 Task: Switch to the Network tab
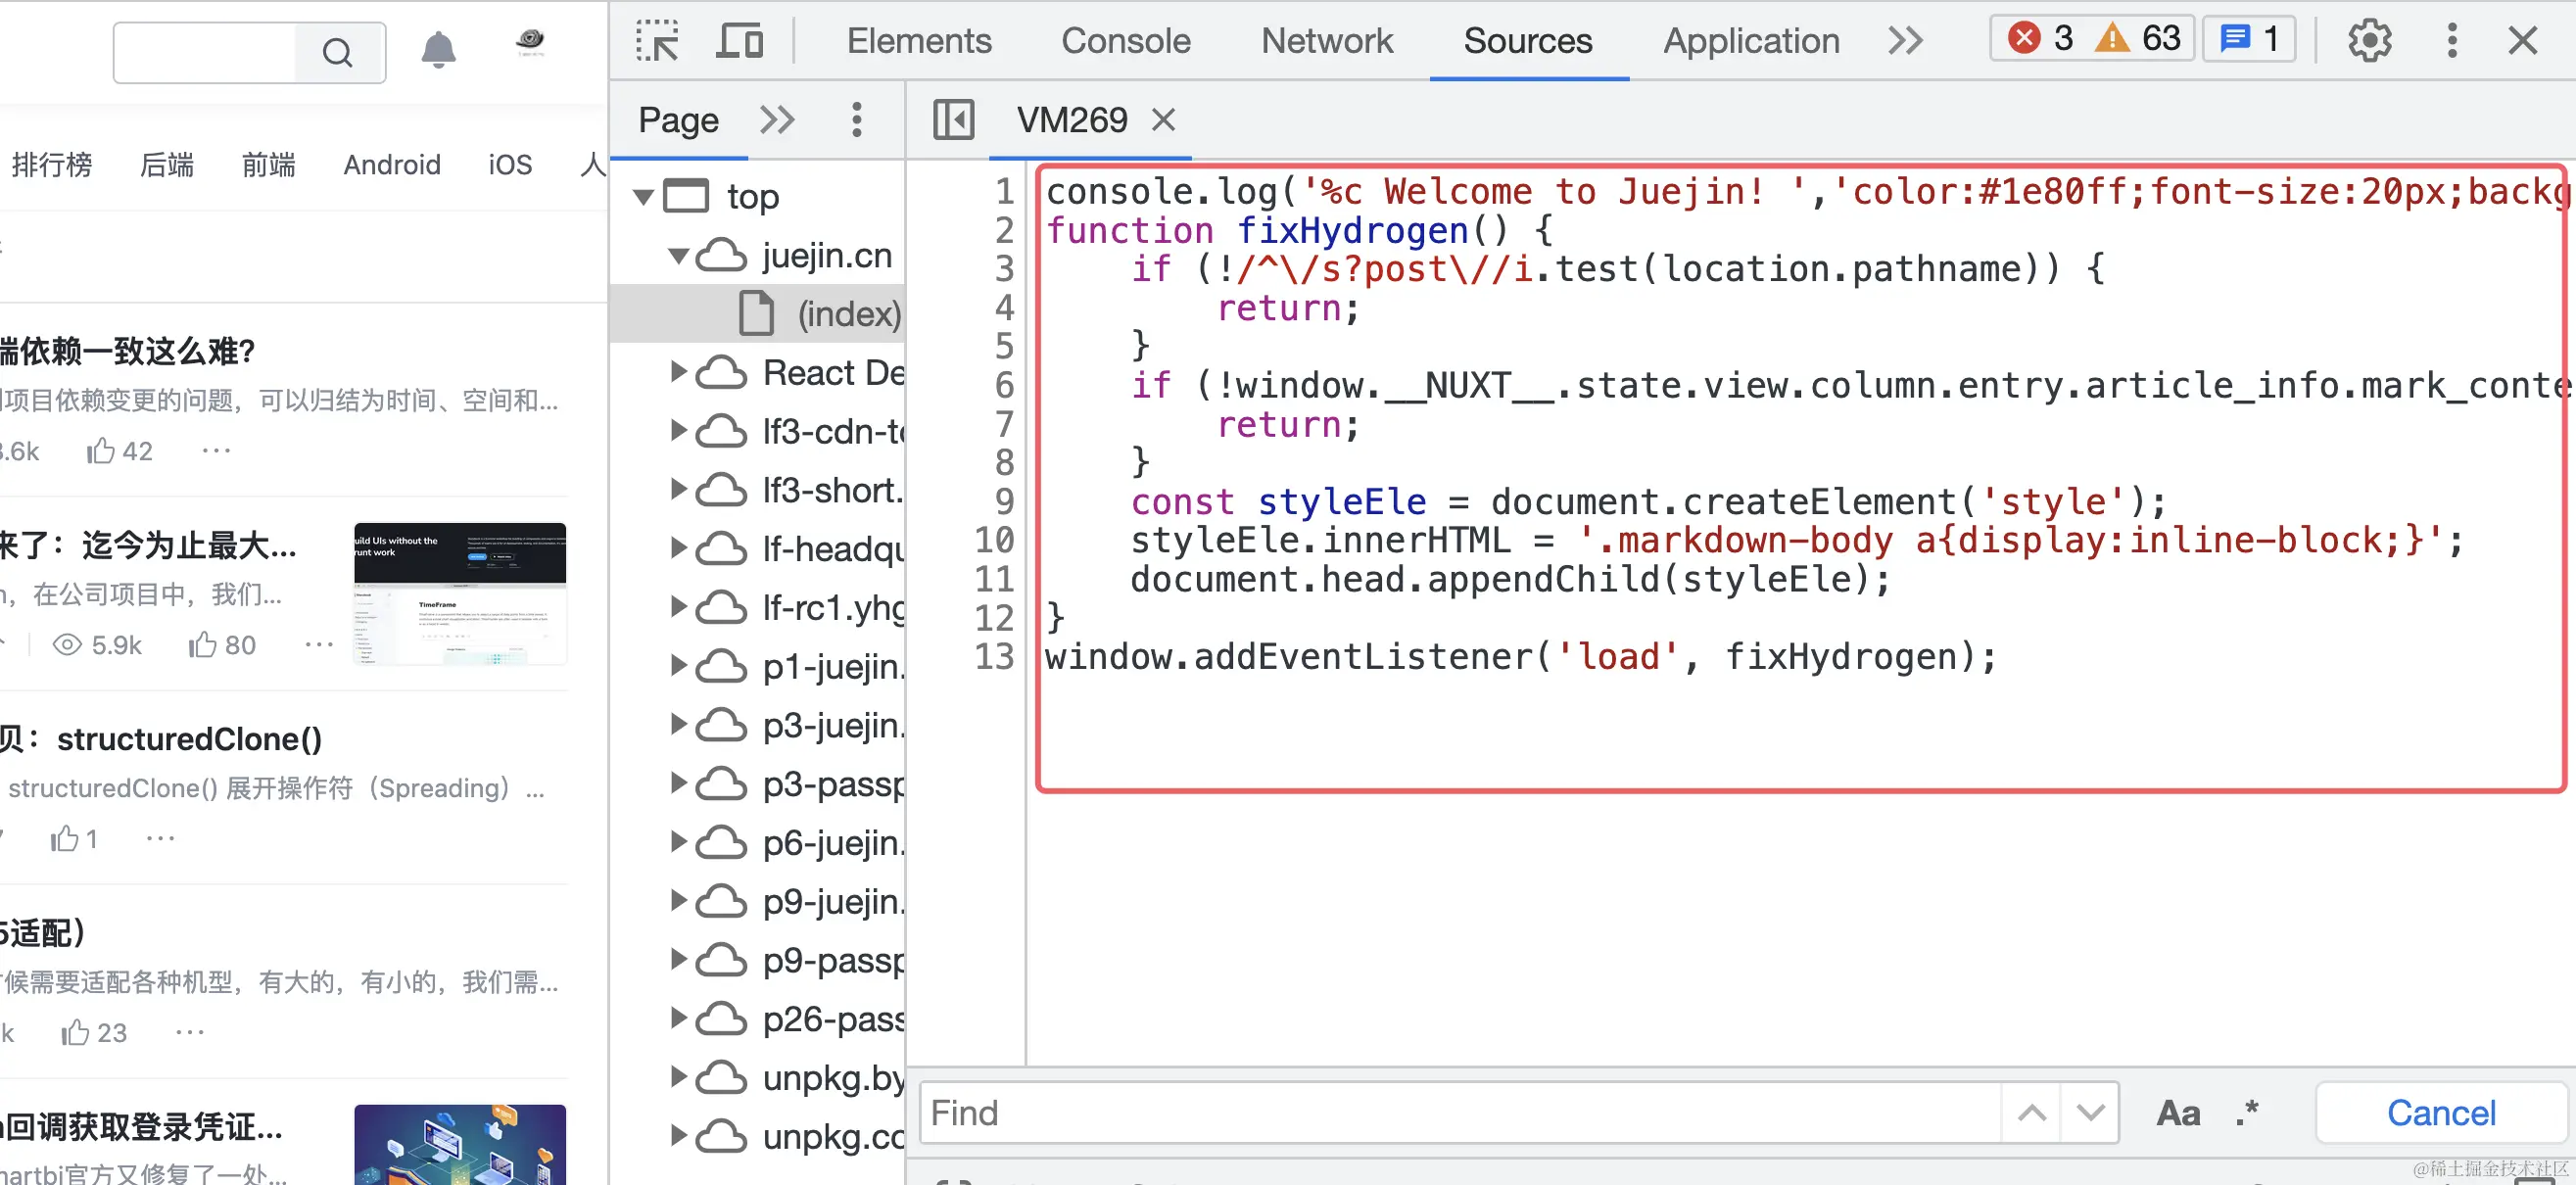point(1326,41)
